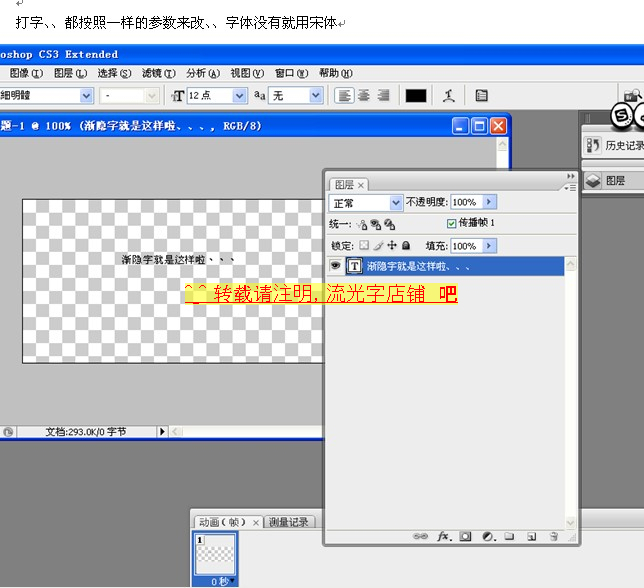Screen dimensions: 644x588
Task: Open the font family dropdown
Action: [x=86, y=96]
